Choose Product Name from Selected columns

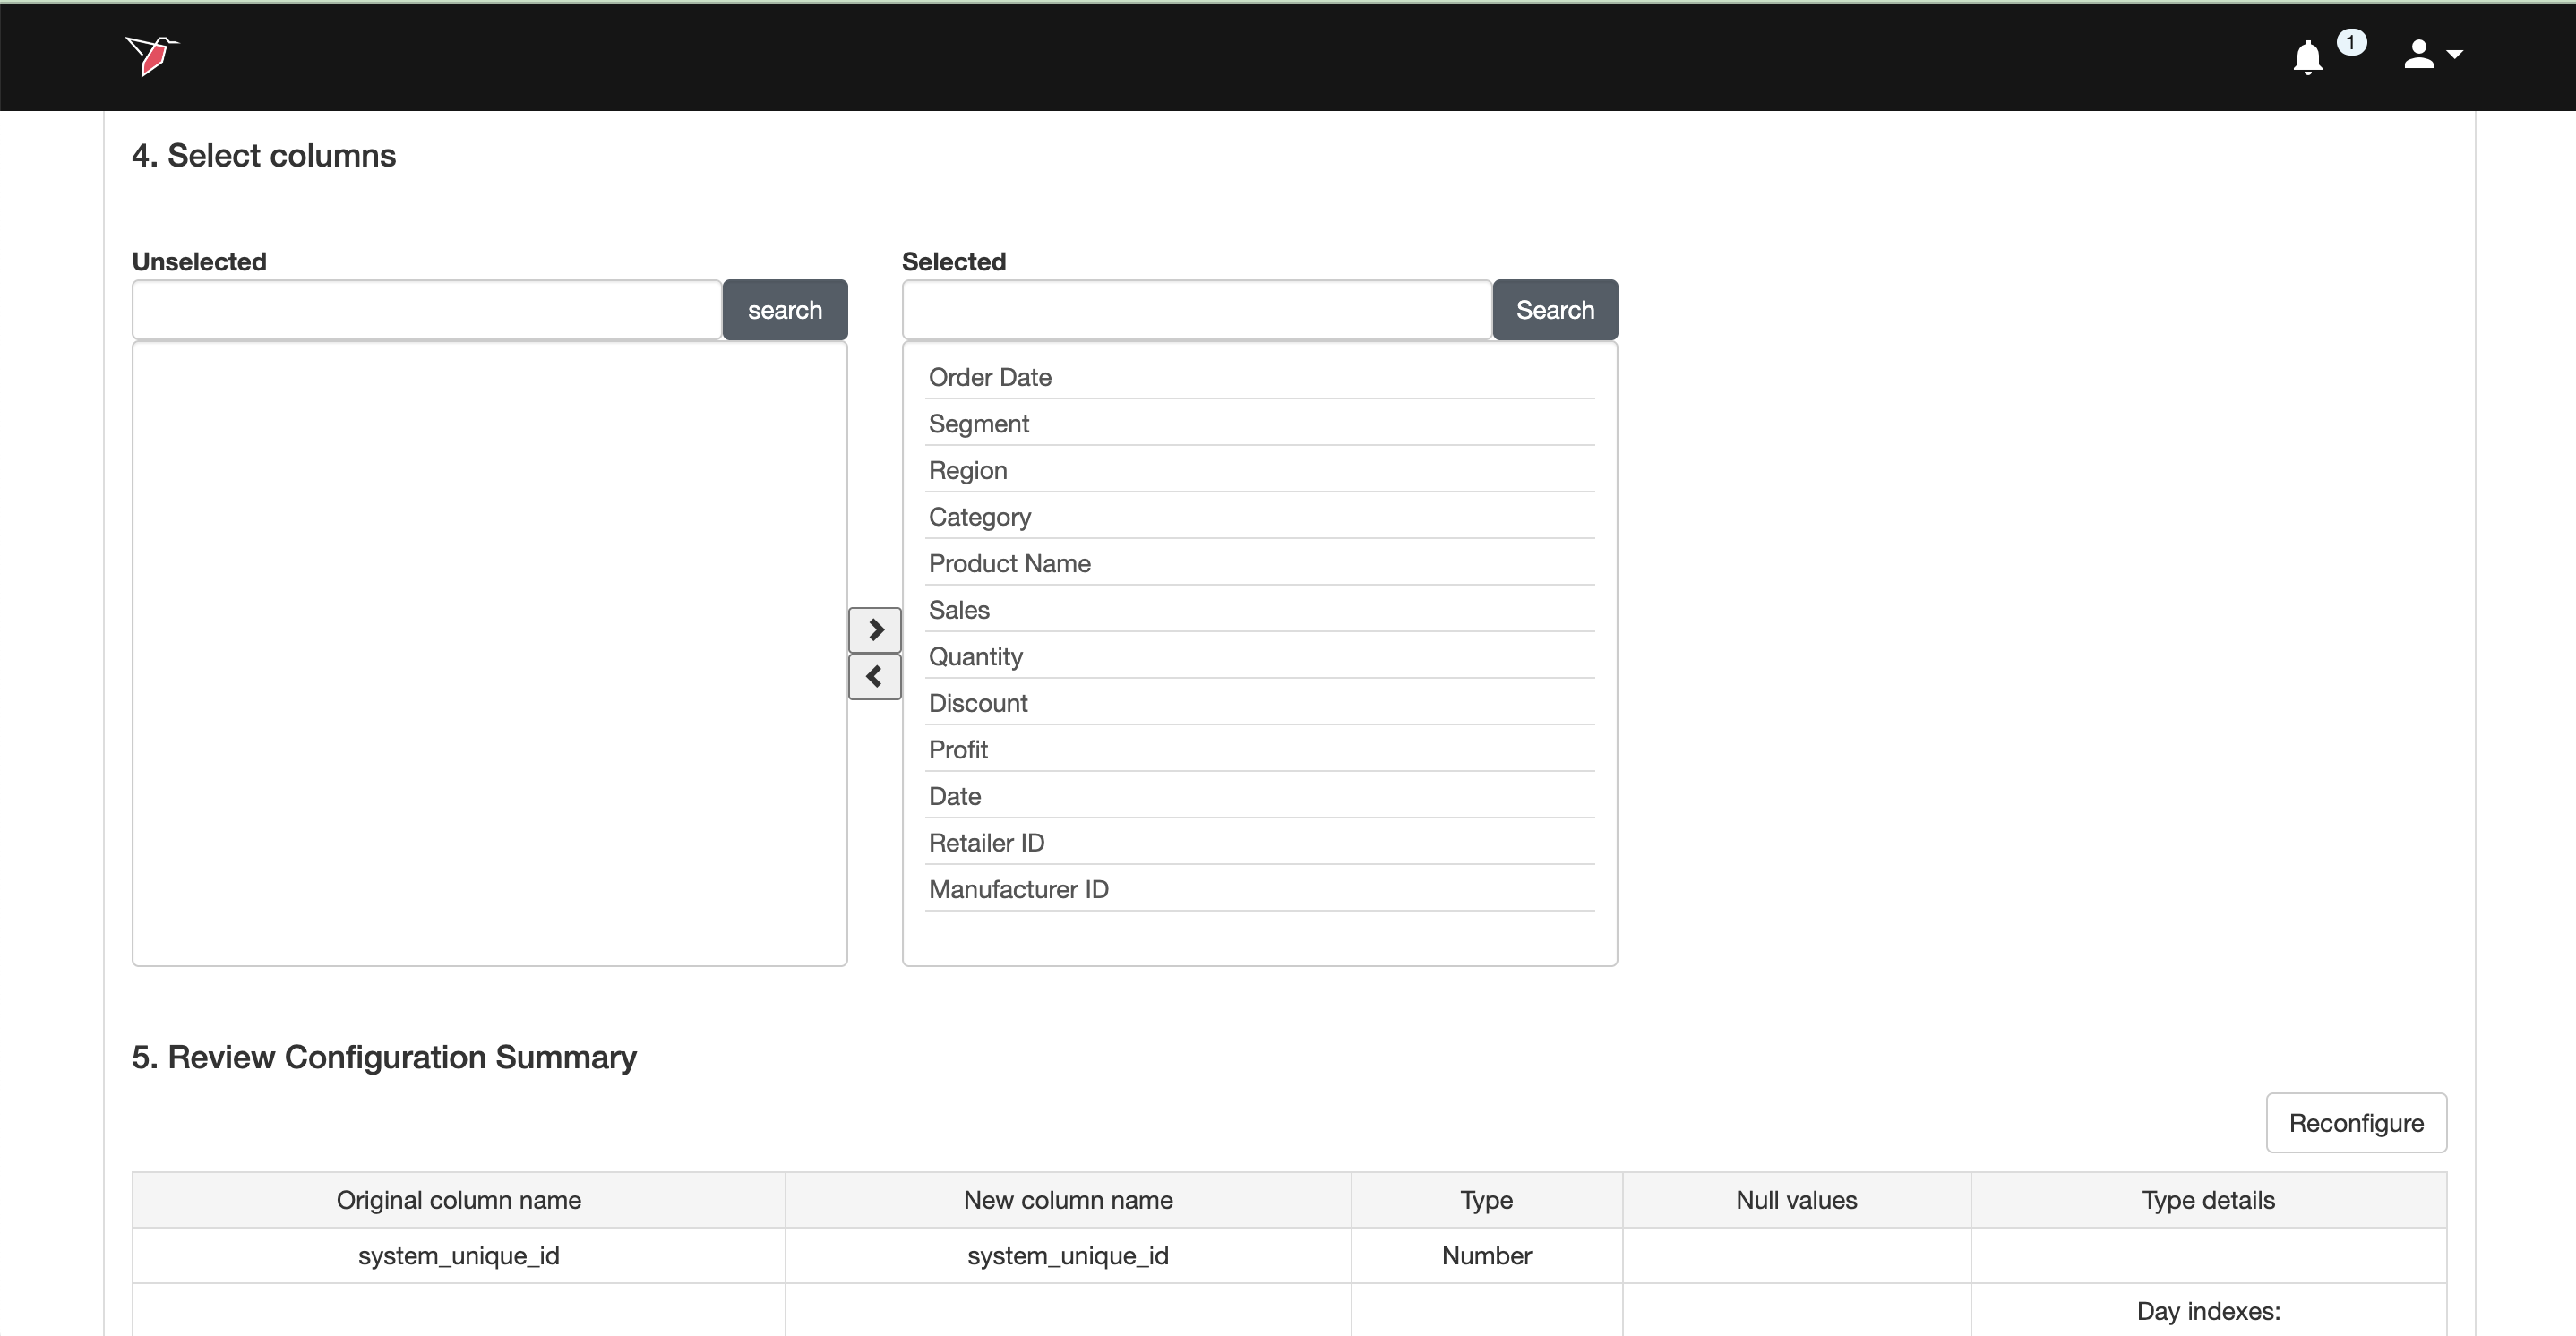tap(1009, 563)
